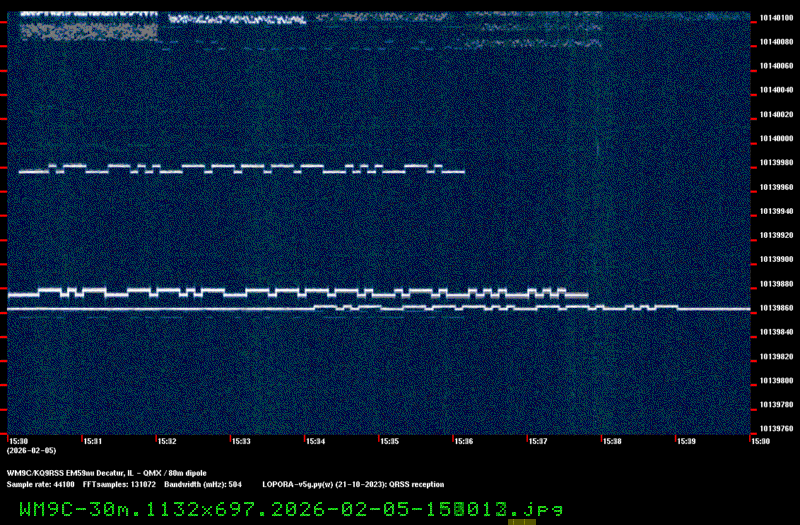
Task: Select the 15:35 time marker
Action: click(x=390, y=441)
